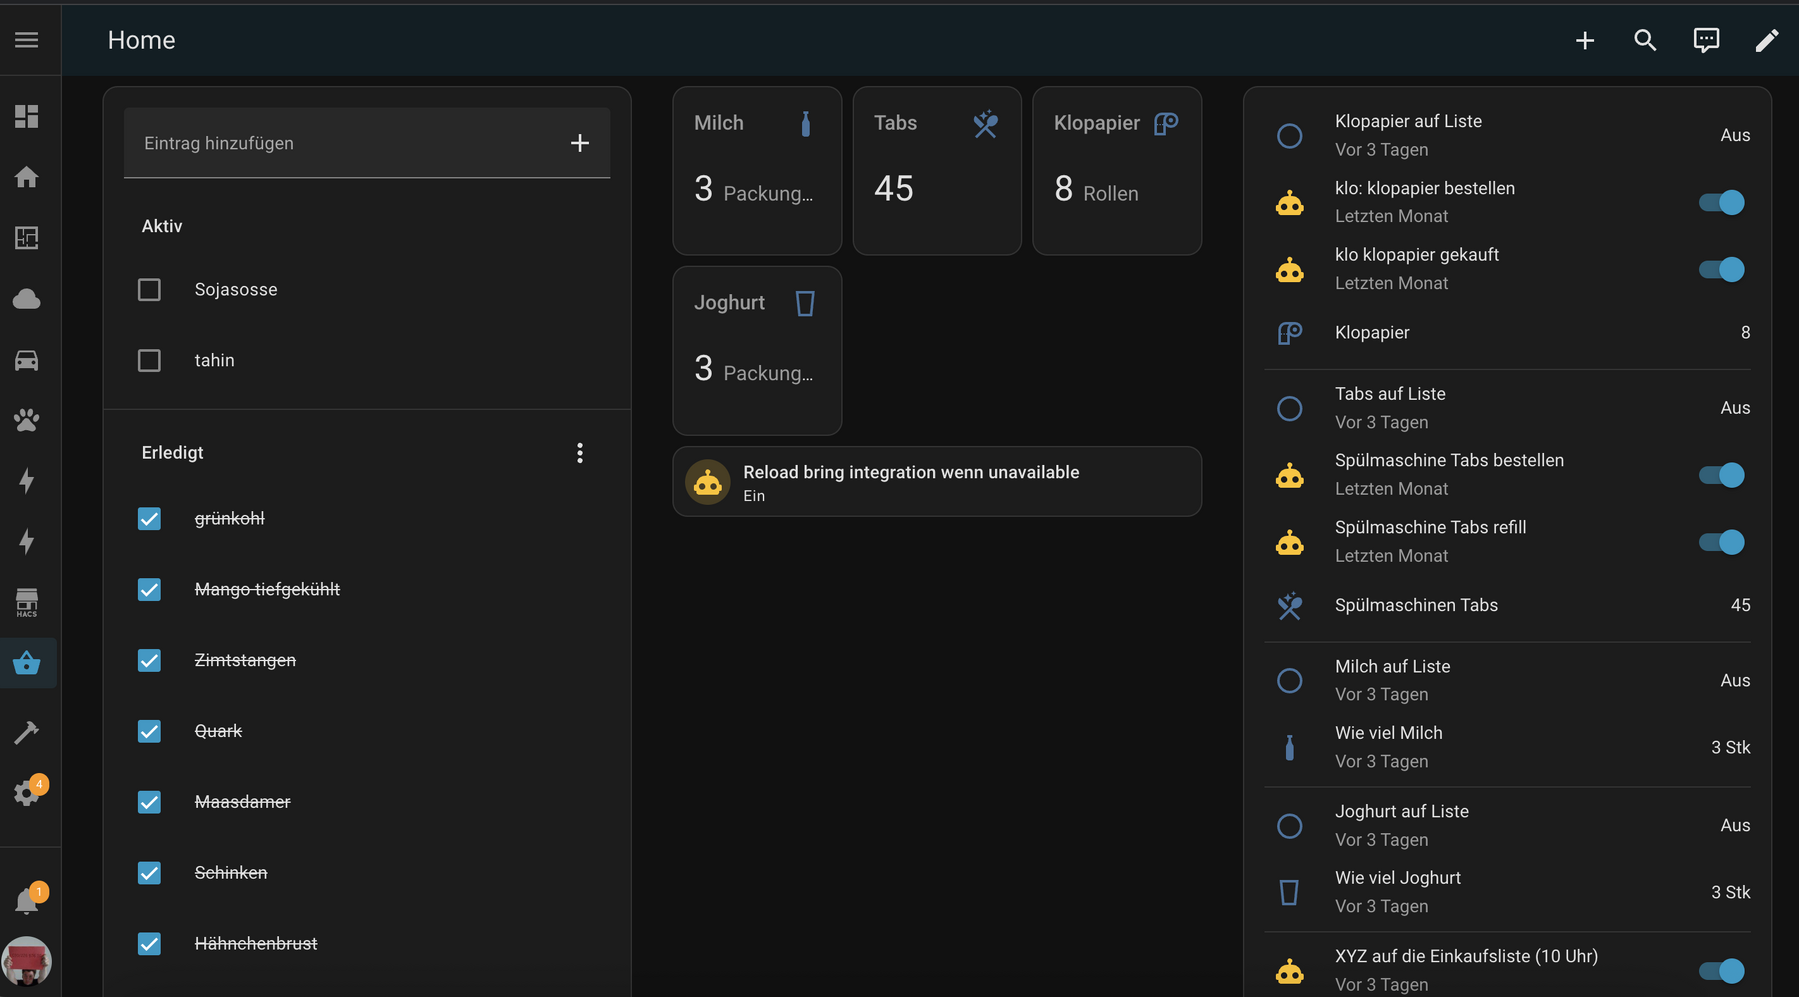Screen dimensions: 1799x997
Task: Open the hamburger sidebar menu
Action: click(27, 40)
